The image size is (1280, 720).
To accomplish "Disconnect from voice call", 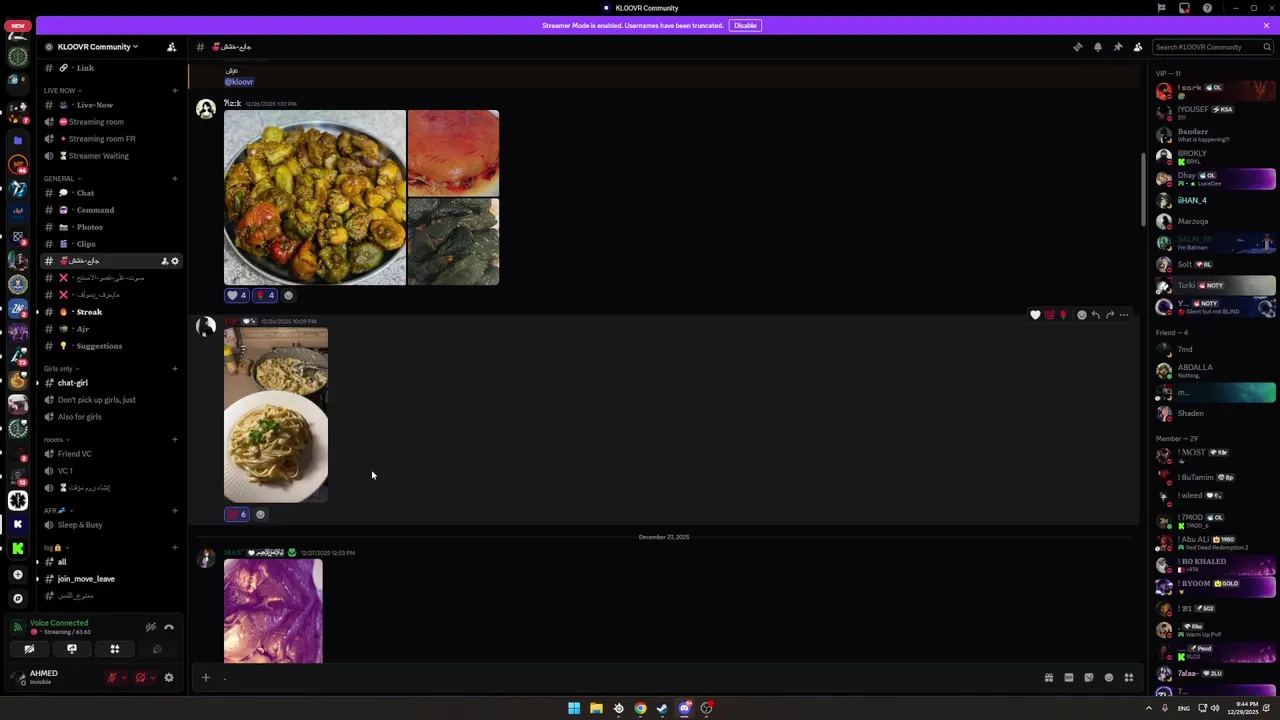I will (169, 627).
